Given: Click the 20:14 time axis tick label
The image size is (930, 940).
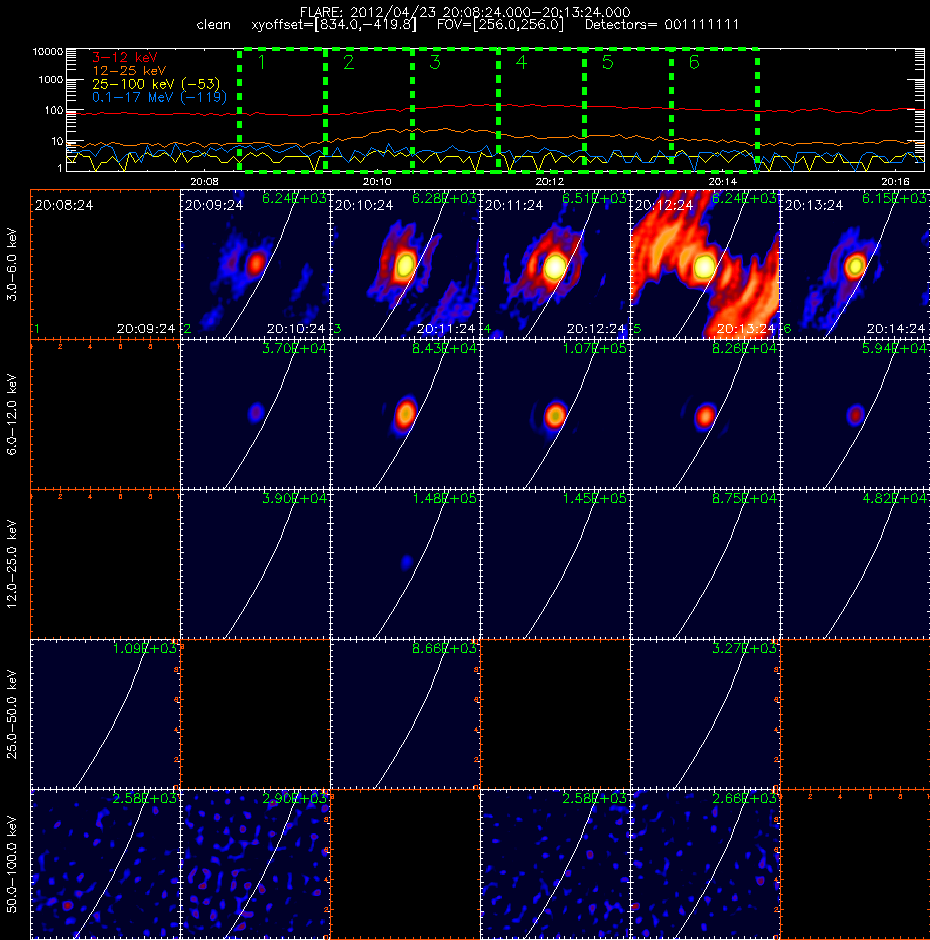Looking at the screenshot, I should tap(723, 182).
